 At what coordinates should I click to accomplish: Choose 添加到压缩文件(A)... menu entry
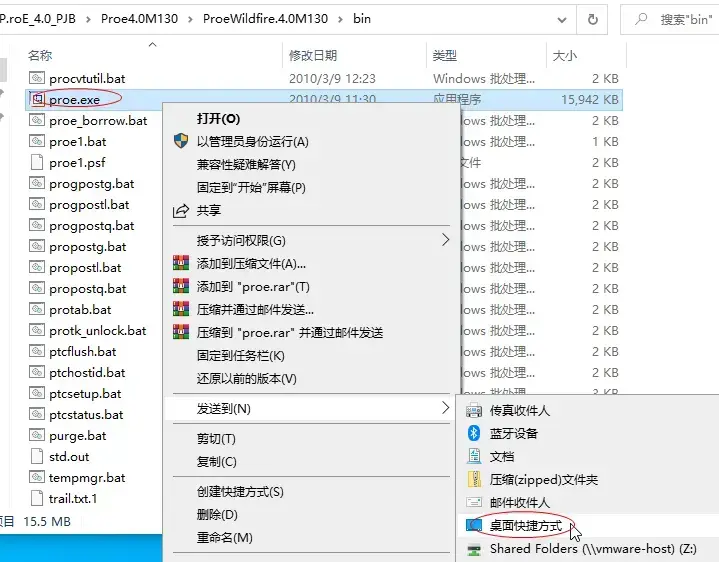(x=312, y=264)
